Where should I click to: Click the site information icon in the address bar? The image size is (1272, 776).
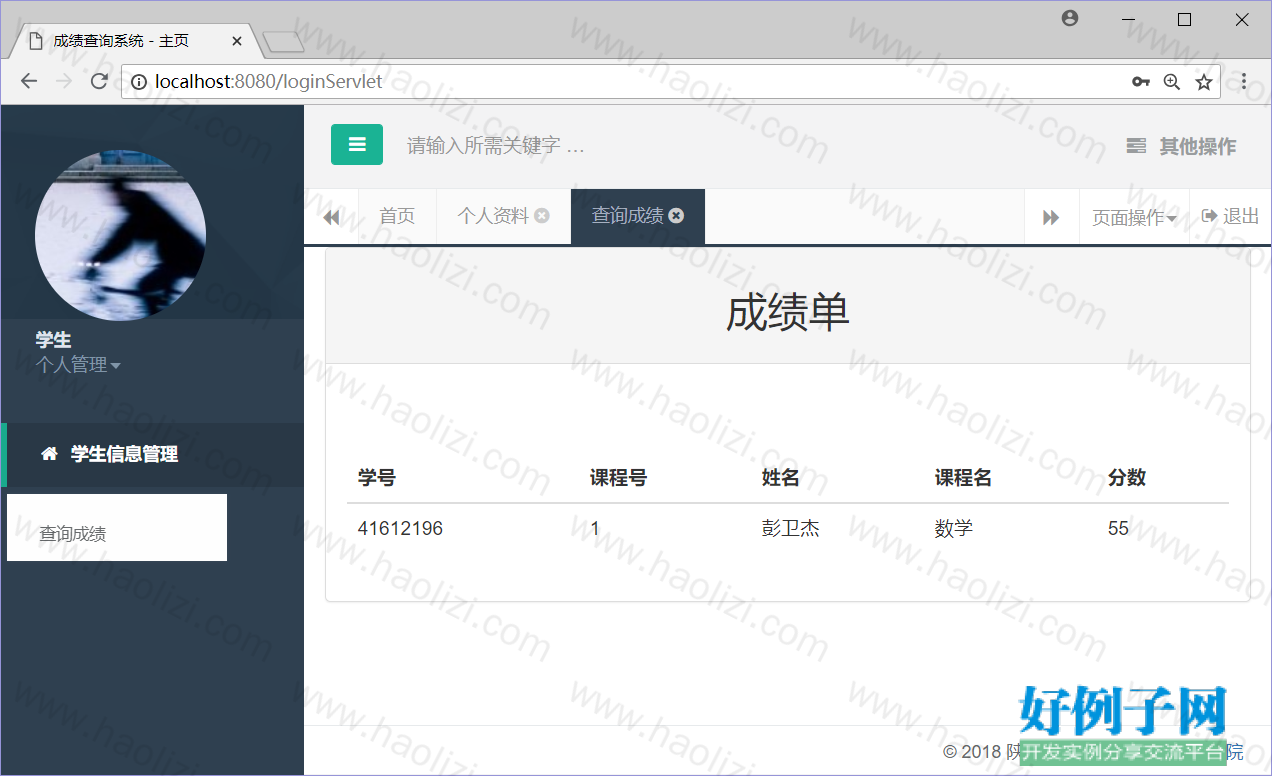pyautogui.click(x=139, y=82)
